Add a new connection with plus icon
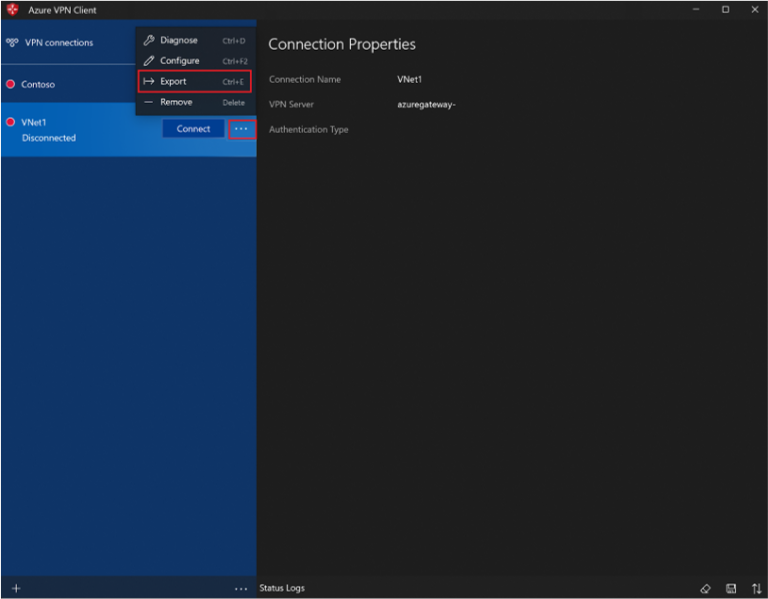The image size is (768, 599). point(16,588)
